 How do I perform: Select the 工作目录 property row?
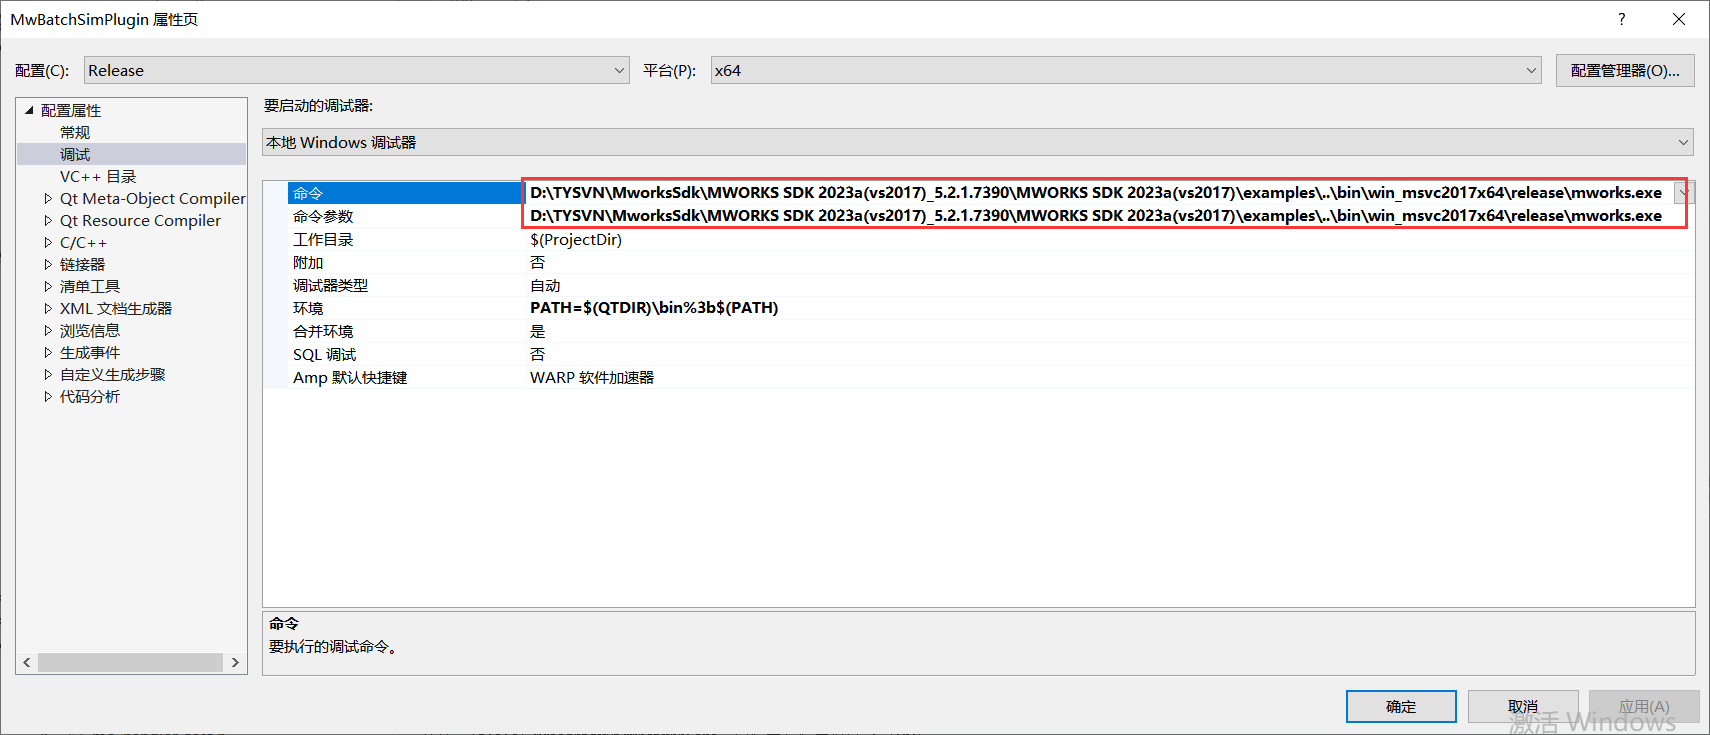(323, 240)
